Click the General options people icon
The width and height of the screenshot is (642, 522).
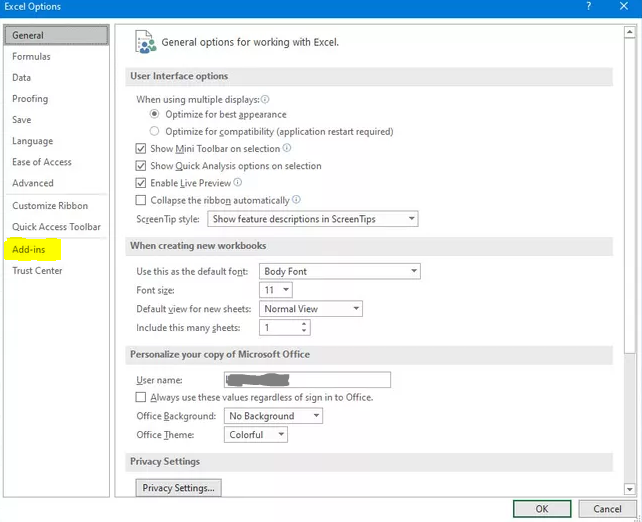point(146,42)
